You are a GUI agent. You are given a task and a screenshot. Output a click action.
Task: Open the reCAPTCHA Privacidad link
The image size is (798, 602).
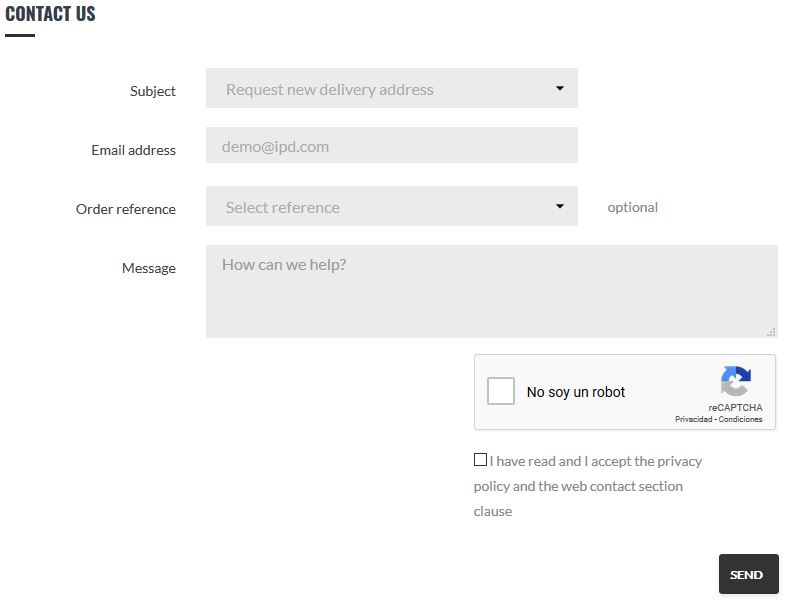693,420
